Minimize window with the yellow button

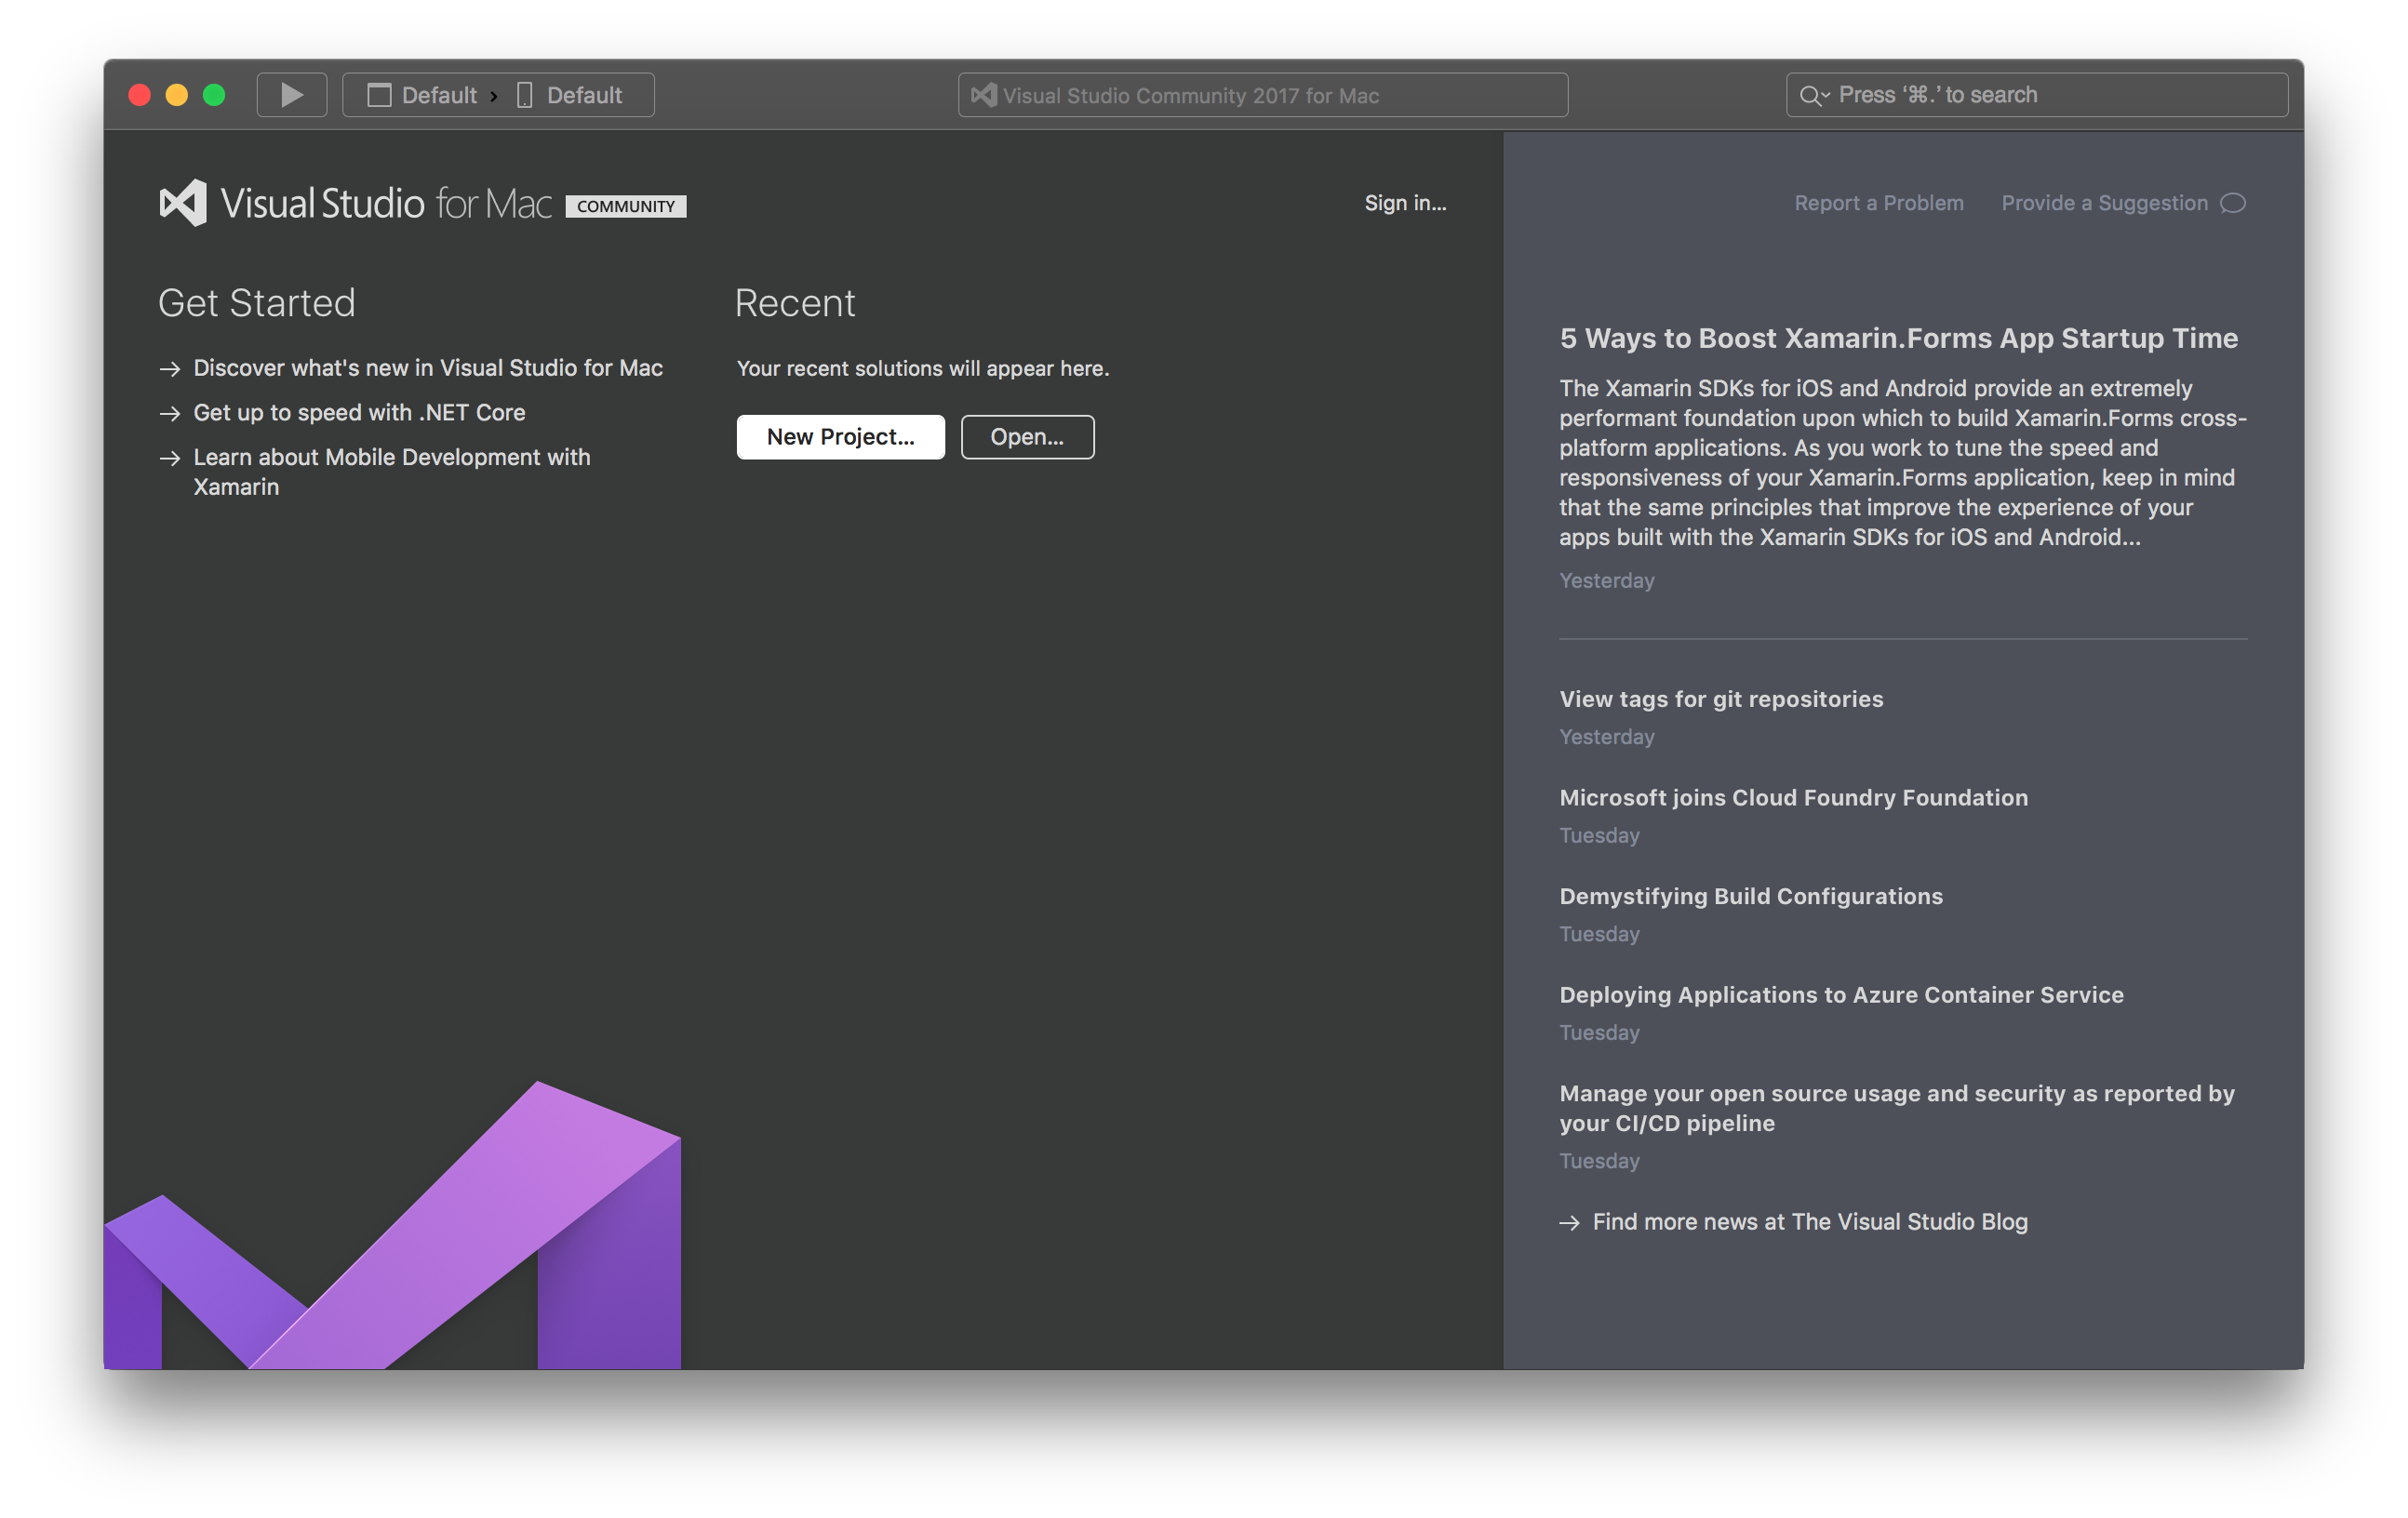(x=177, y=95)
